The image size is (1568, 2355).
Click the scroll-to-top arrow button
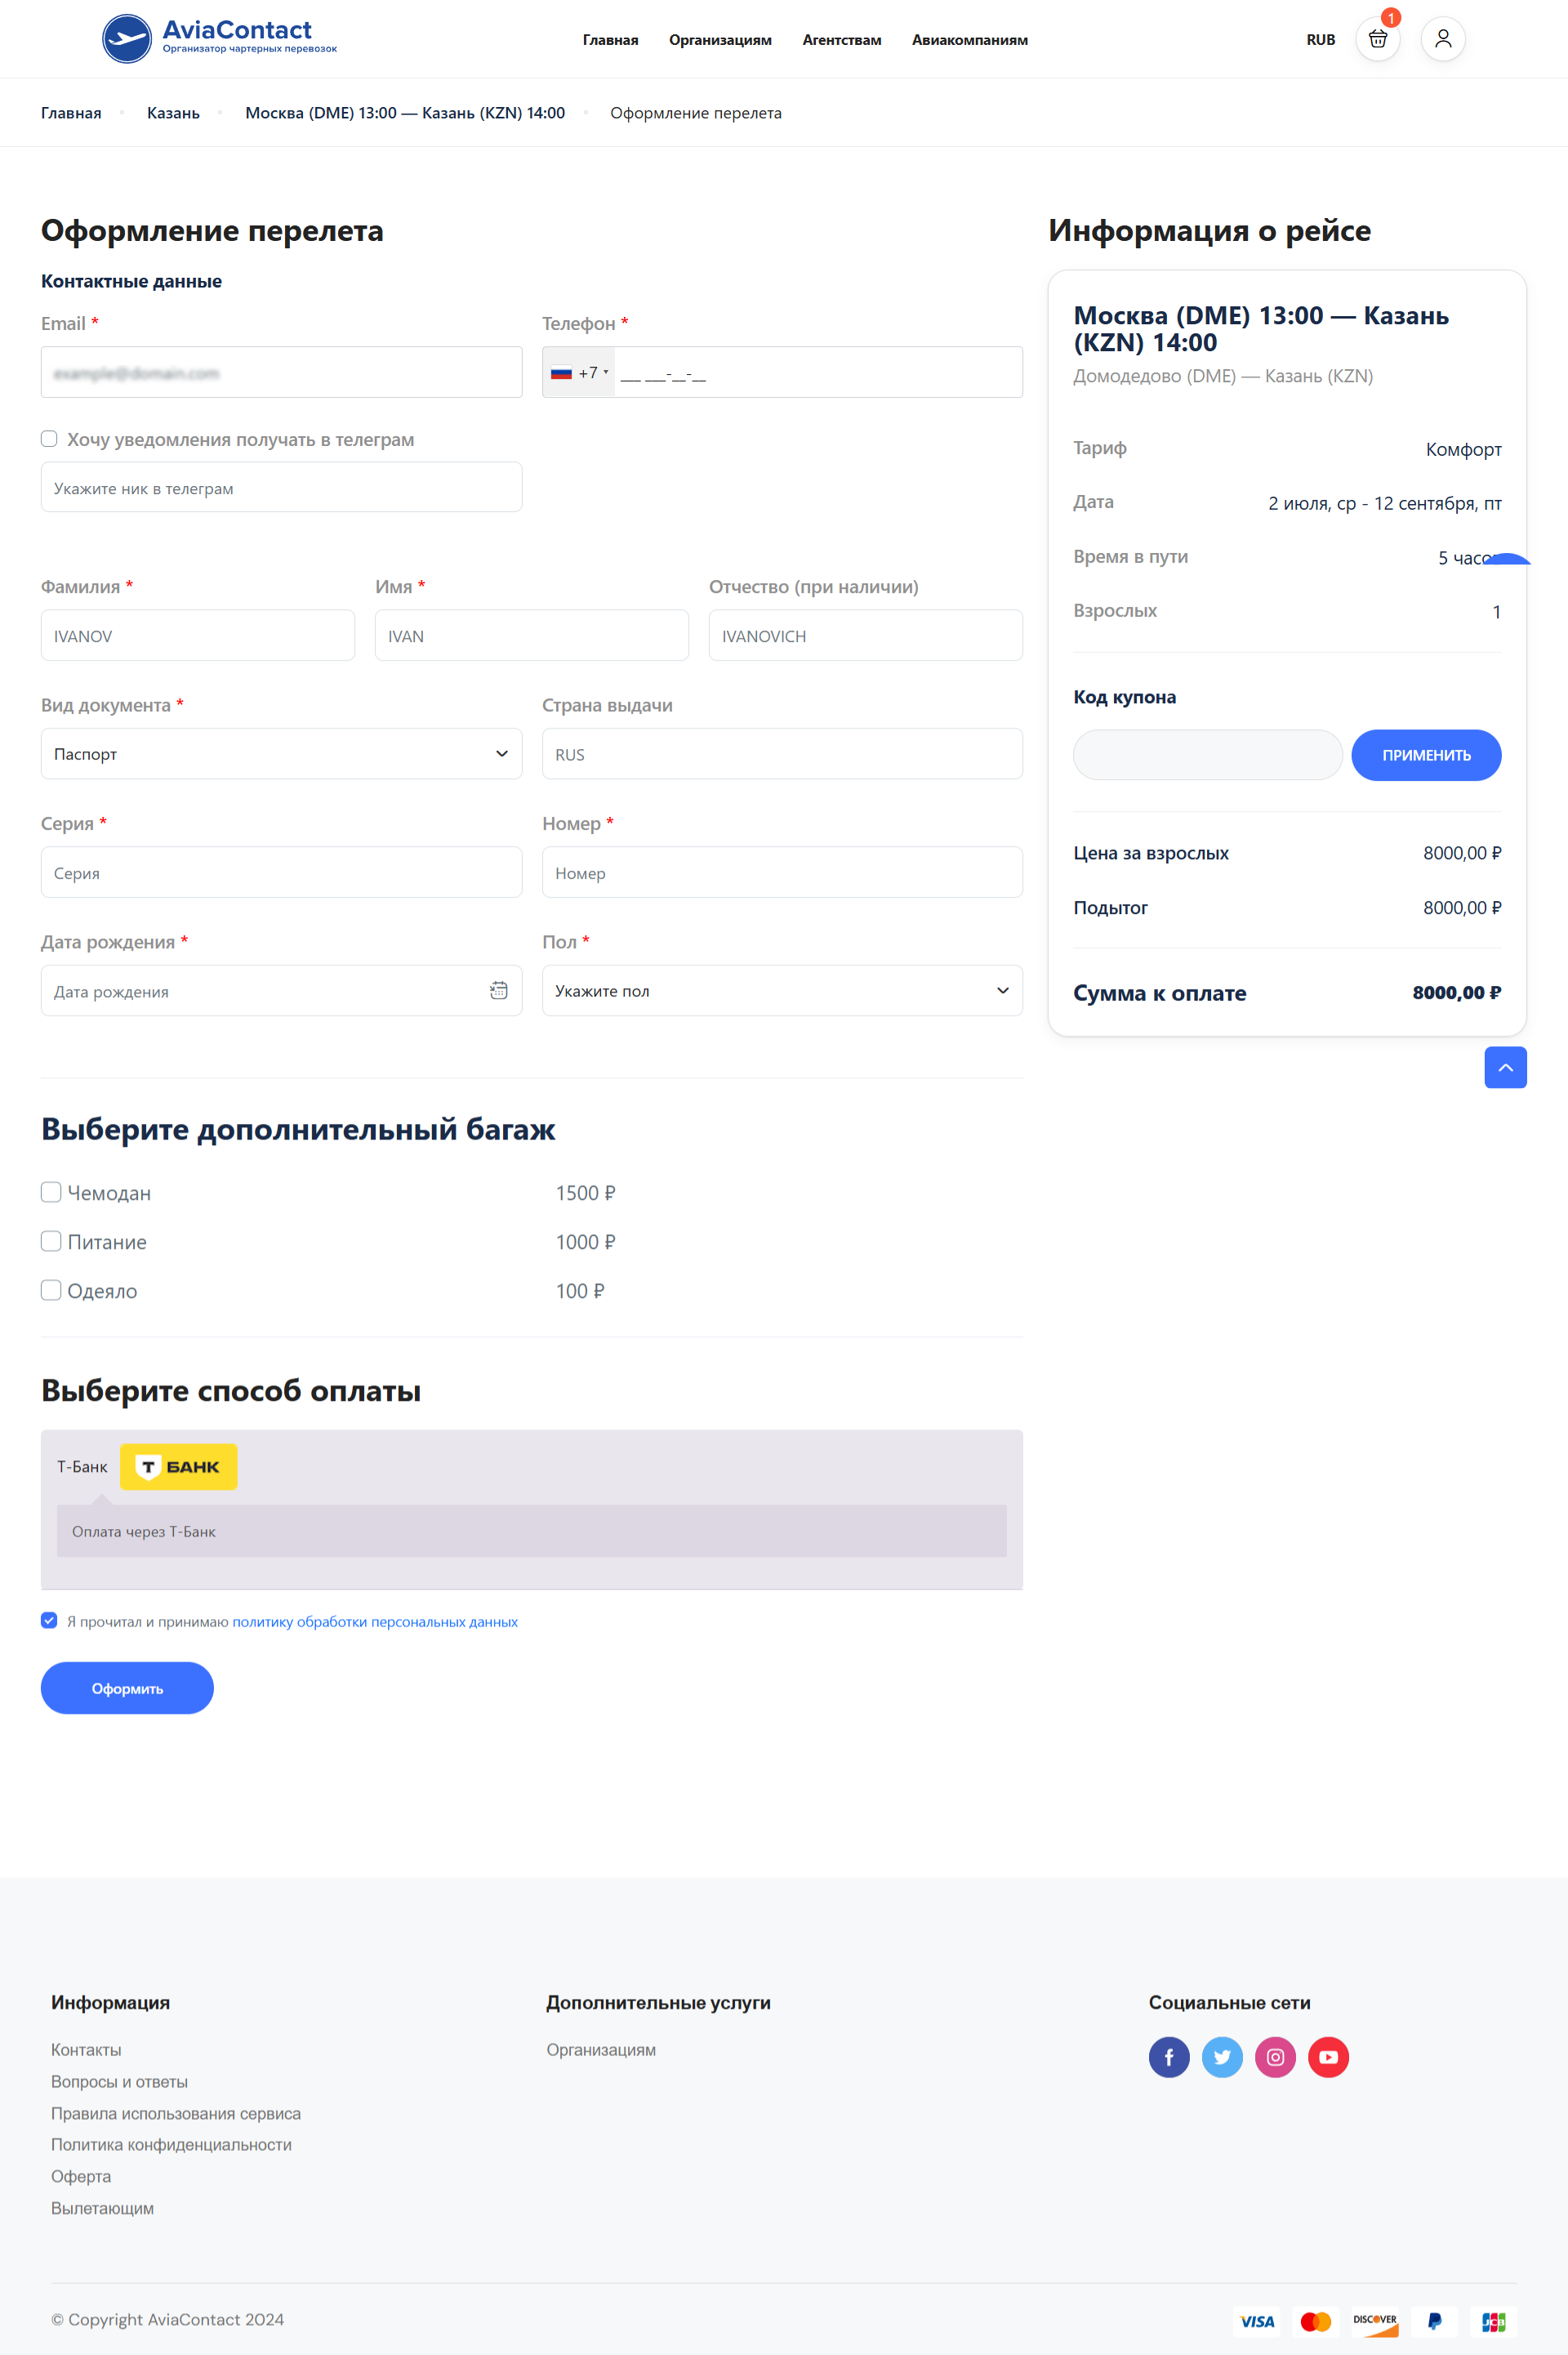tap(1504, 1067)
